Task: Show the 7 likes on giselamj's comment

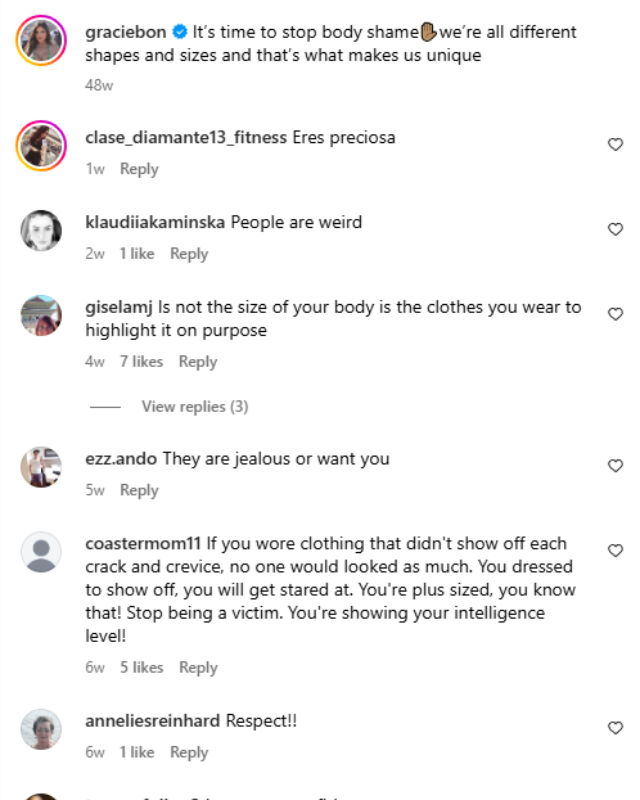Action: pos(141,362)
